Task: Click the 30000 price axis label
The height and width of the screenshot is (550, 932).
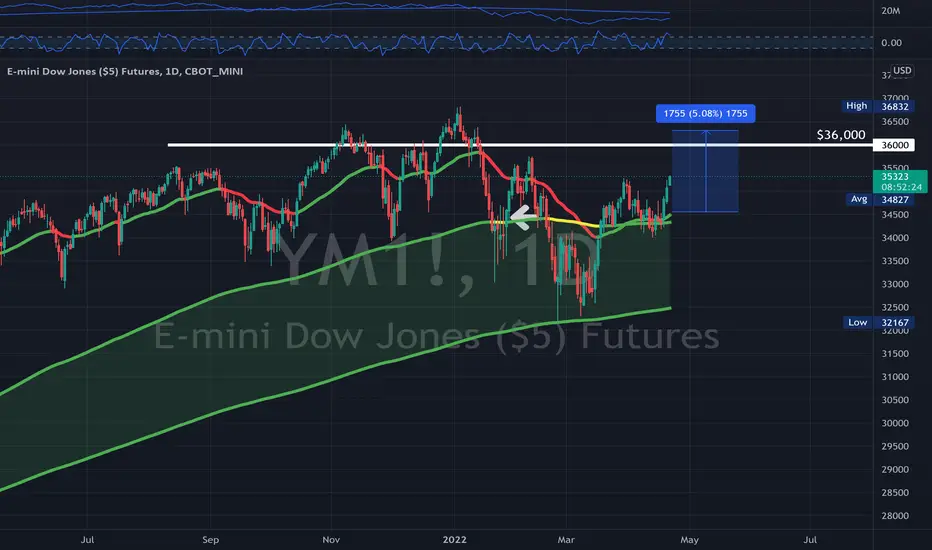Action: [895, 423]
